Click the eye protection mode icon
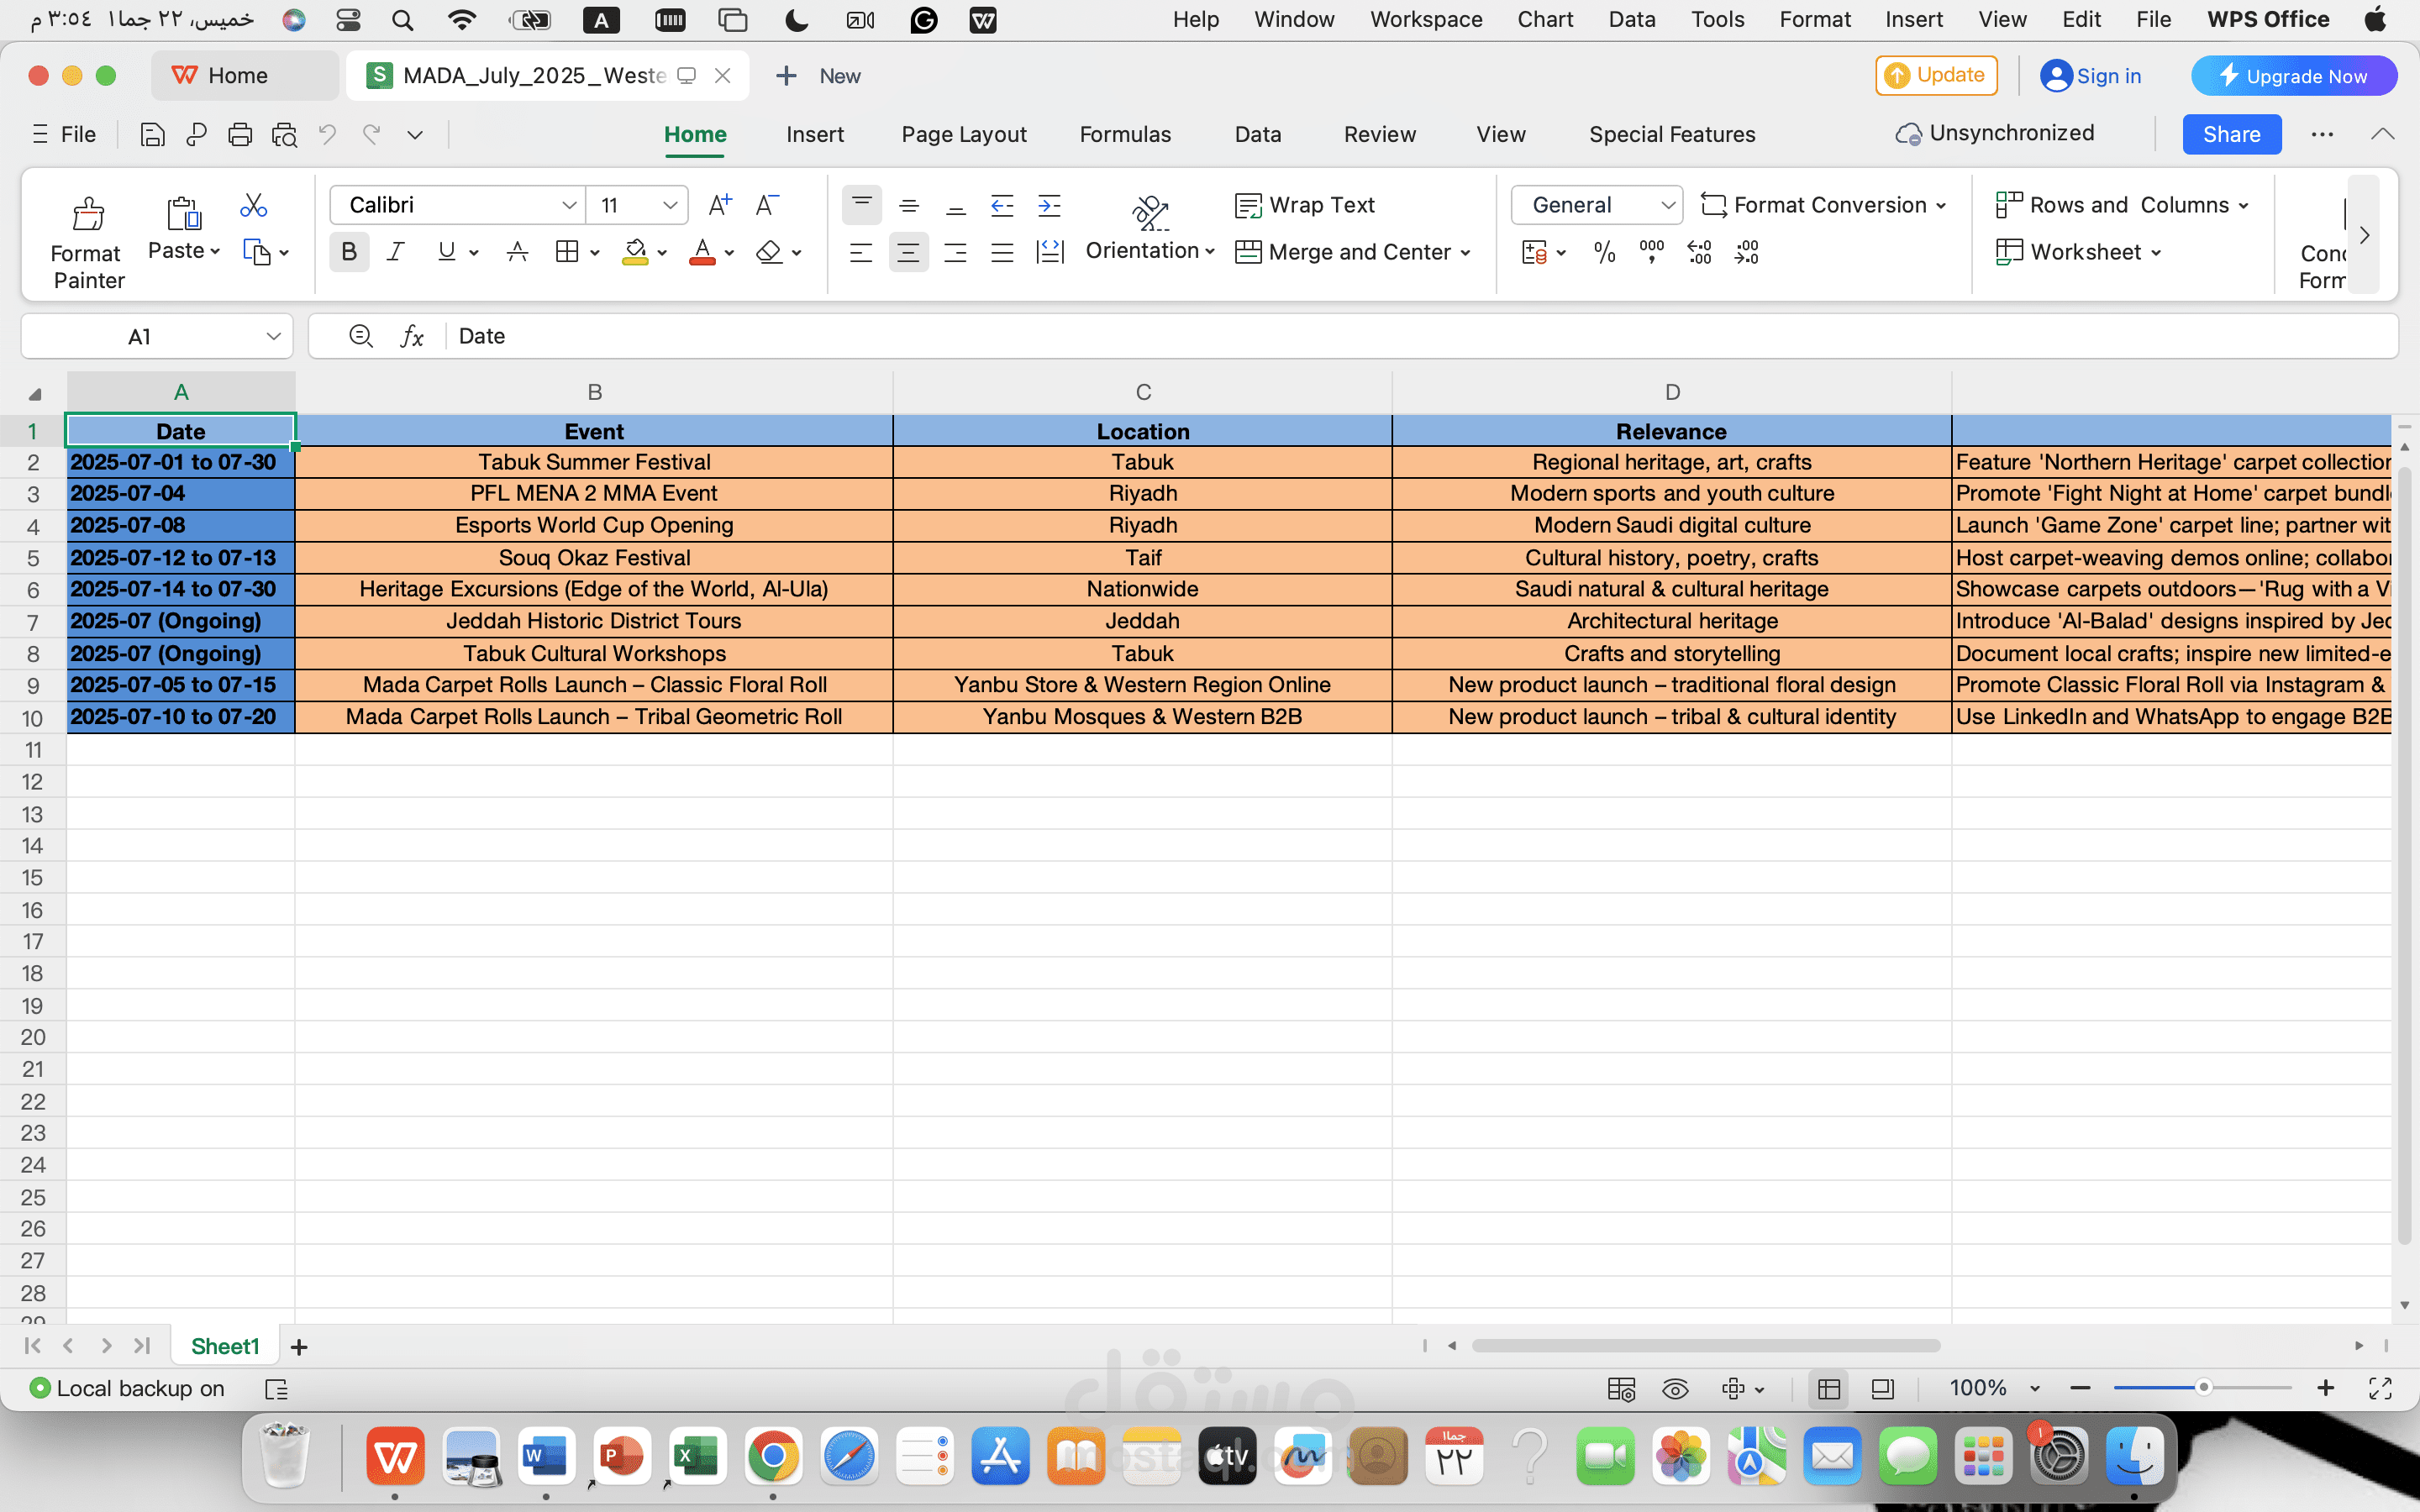This screenshot has width=2420, height=1512. coord(1675,1389)
